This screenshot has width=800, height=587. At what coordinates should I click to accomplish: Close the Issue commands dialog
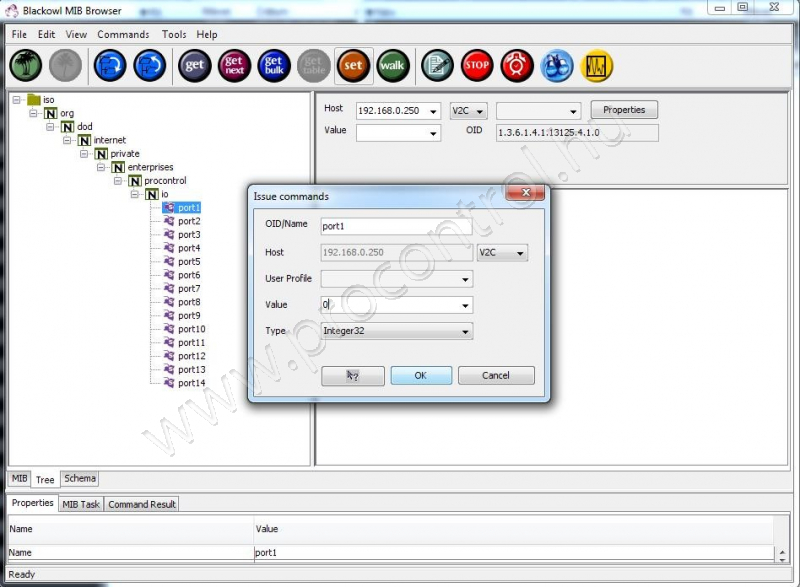[526, 193]
